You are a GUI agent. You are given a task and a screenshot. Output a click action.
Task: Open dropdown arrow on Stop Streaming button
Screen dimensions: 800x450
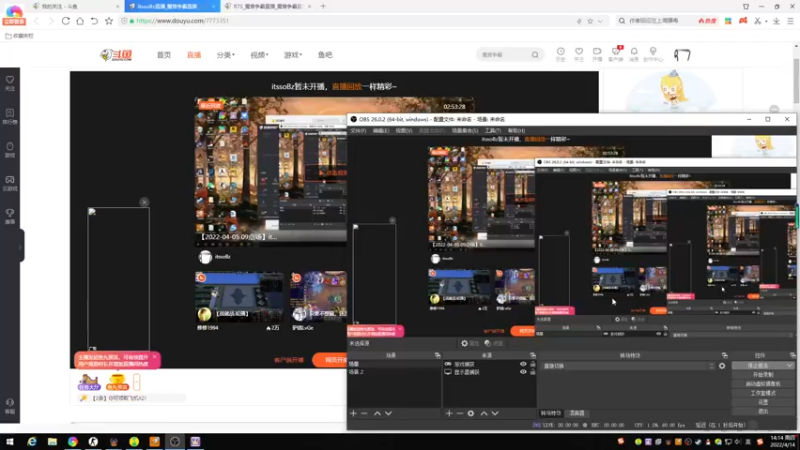(790, 365)
